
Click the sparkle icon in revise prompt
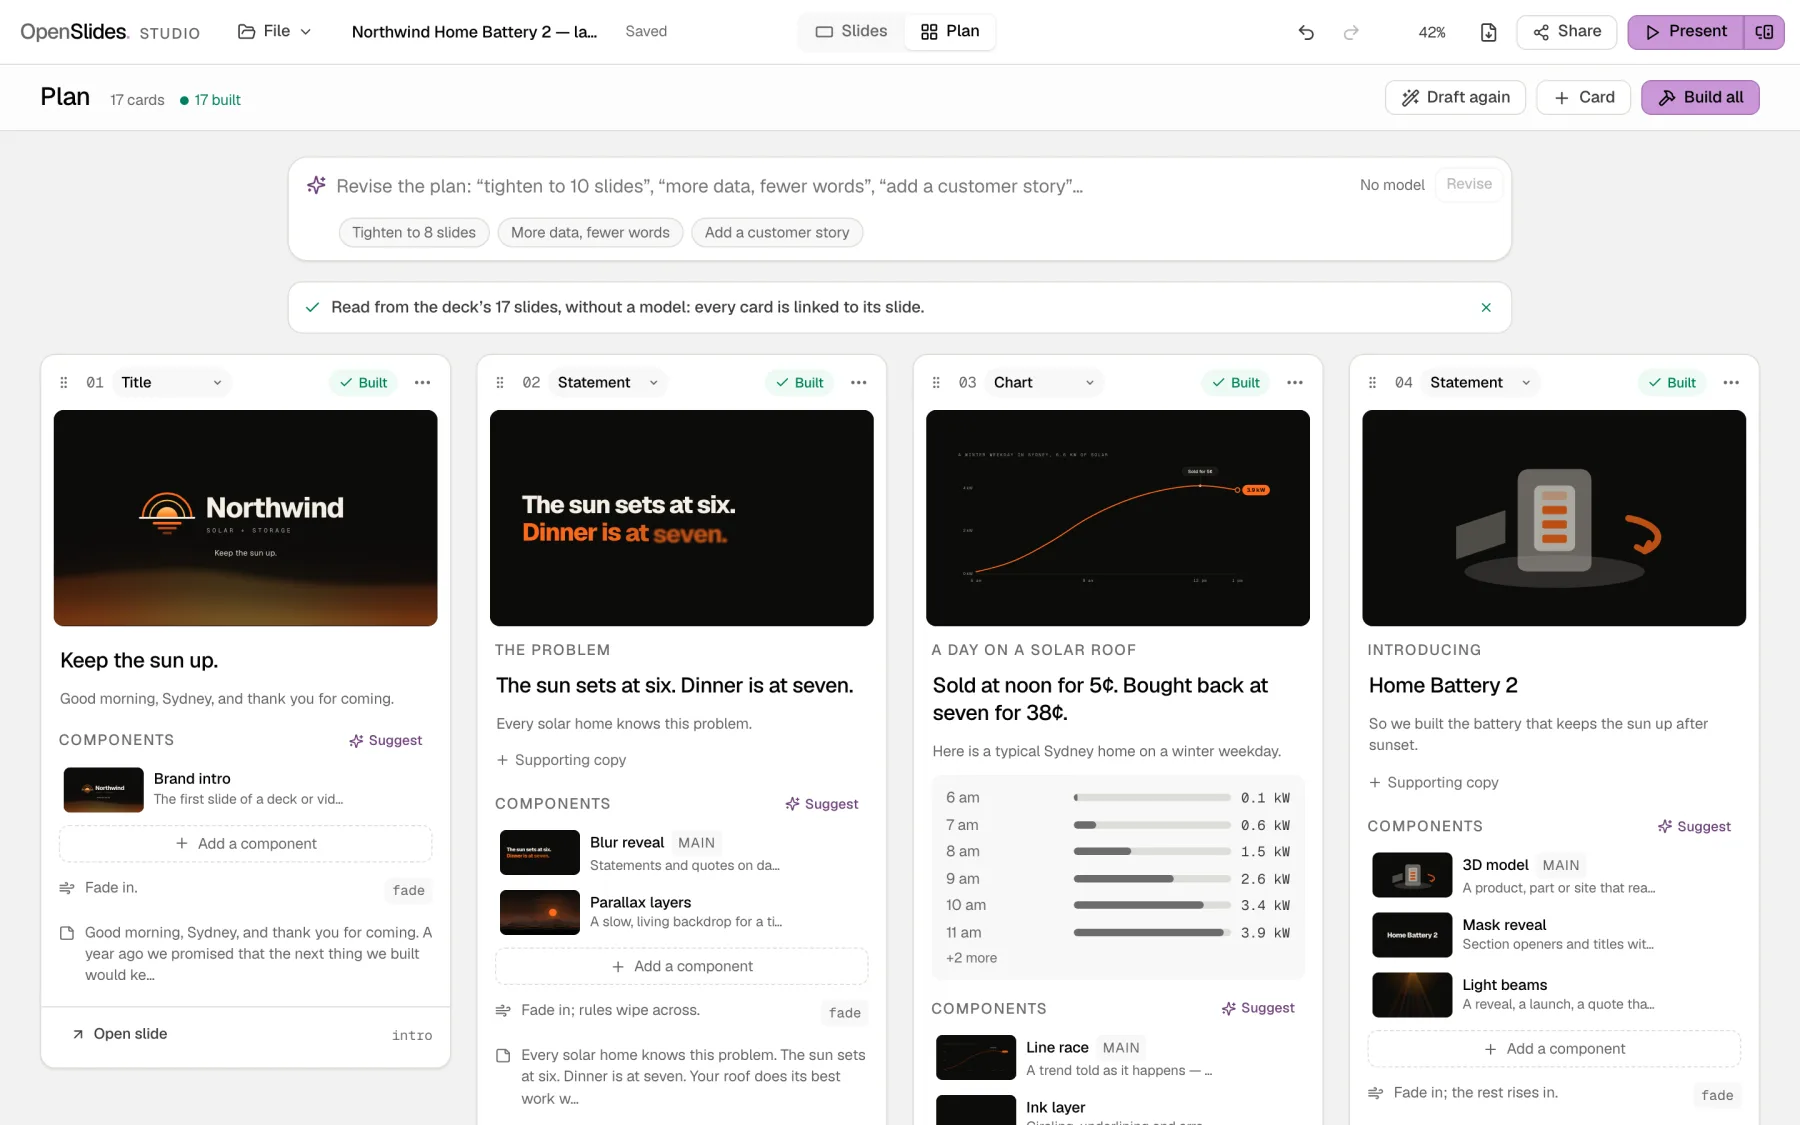316,185
